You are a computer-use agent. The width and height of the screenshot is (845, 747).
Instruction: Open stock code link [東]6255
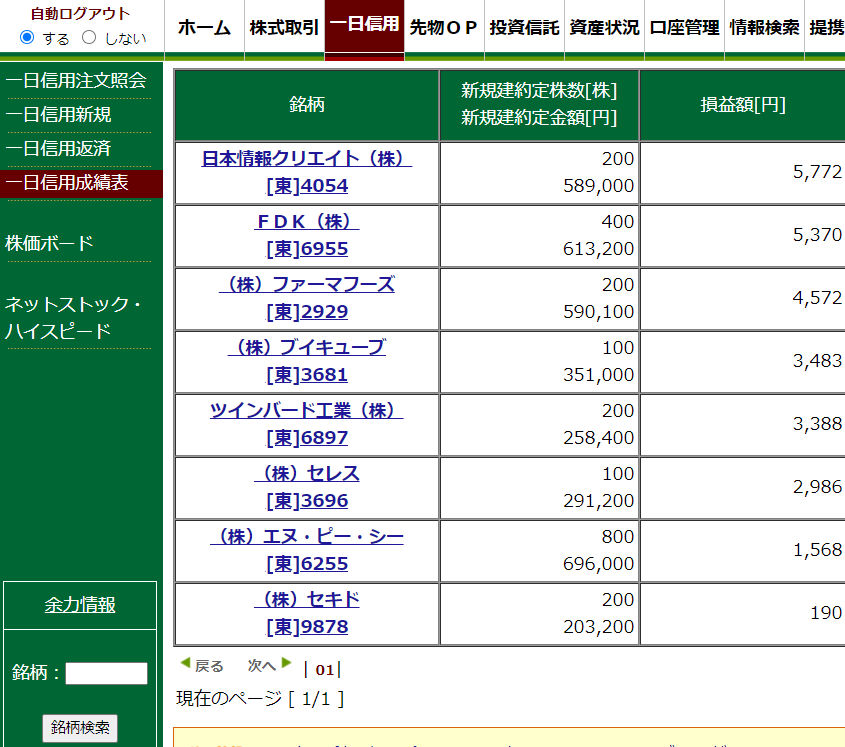307,564
